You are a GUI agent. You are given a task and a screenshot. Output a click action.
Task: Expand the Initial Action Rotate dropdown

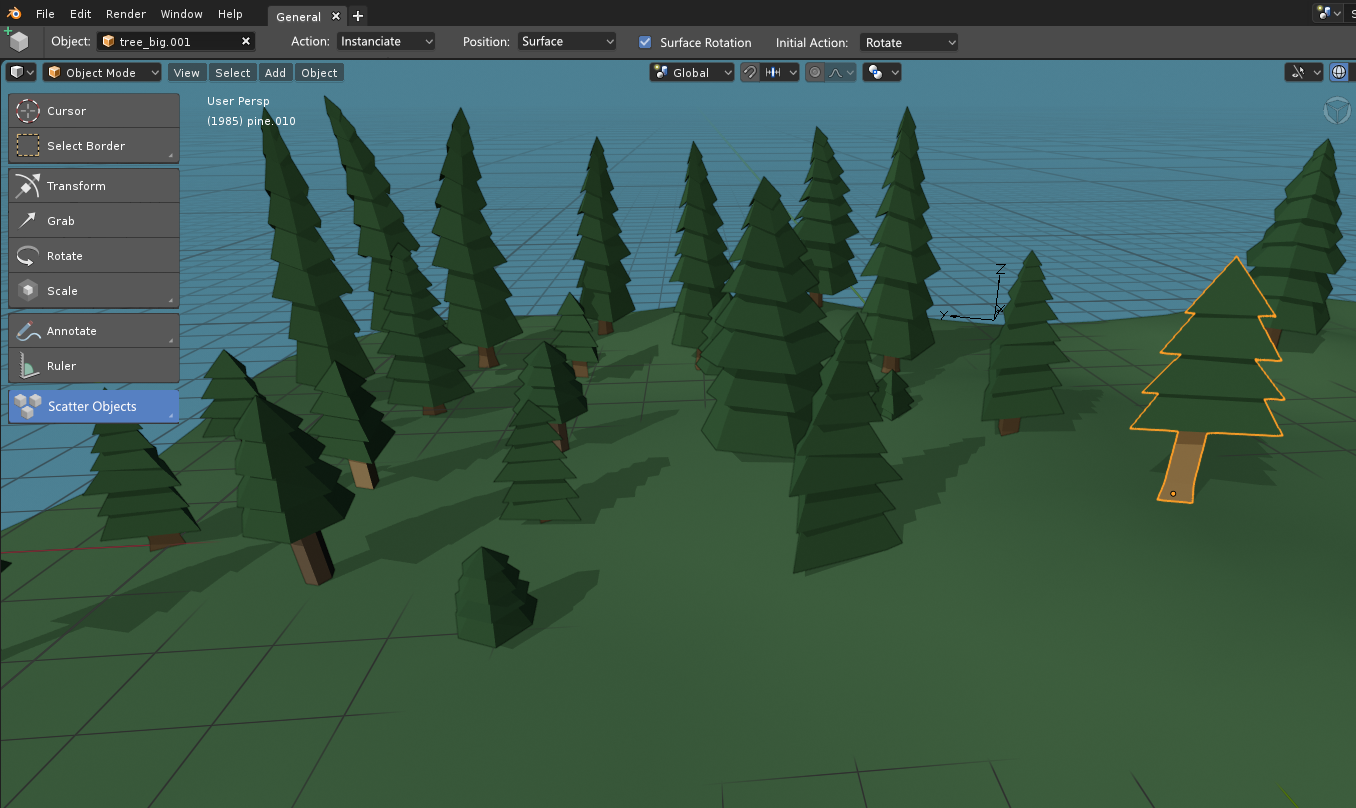pos(909,42)
